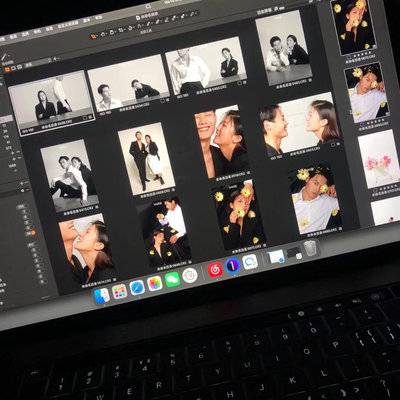Toggle the orange-highlighted item in left list
400x400 pixels.
pos(33,233)
